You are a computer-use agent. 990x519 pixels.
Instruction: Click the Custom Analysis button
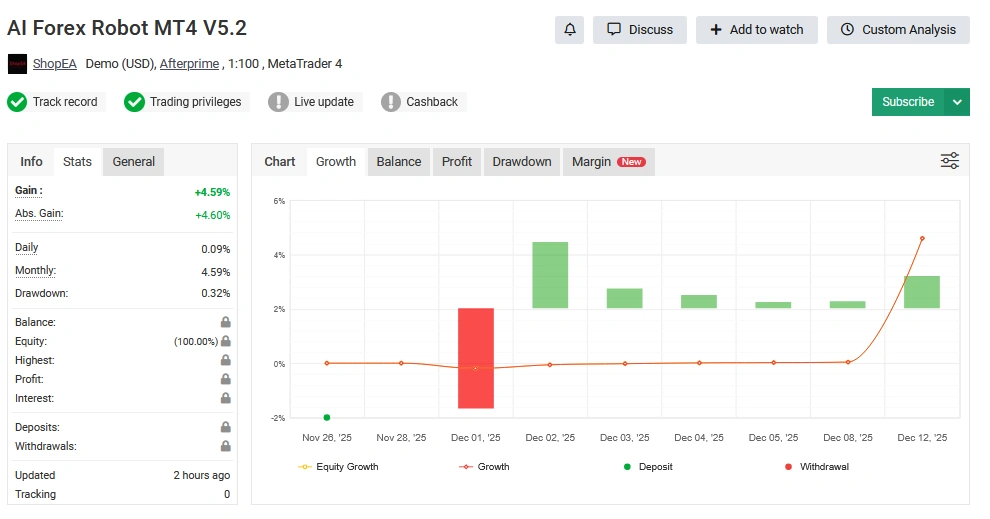point(898,30)
